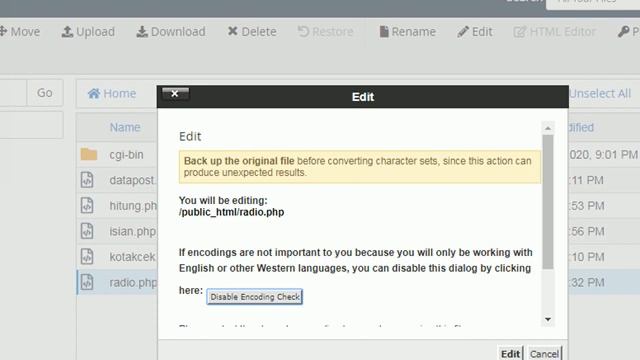Click the /public_html/radio.php path text
This screenshot has height=360, width=640.
click(x=231, y=212)
